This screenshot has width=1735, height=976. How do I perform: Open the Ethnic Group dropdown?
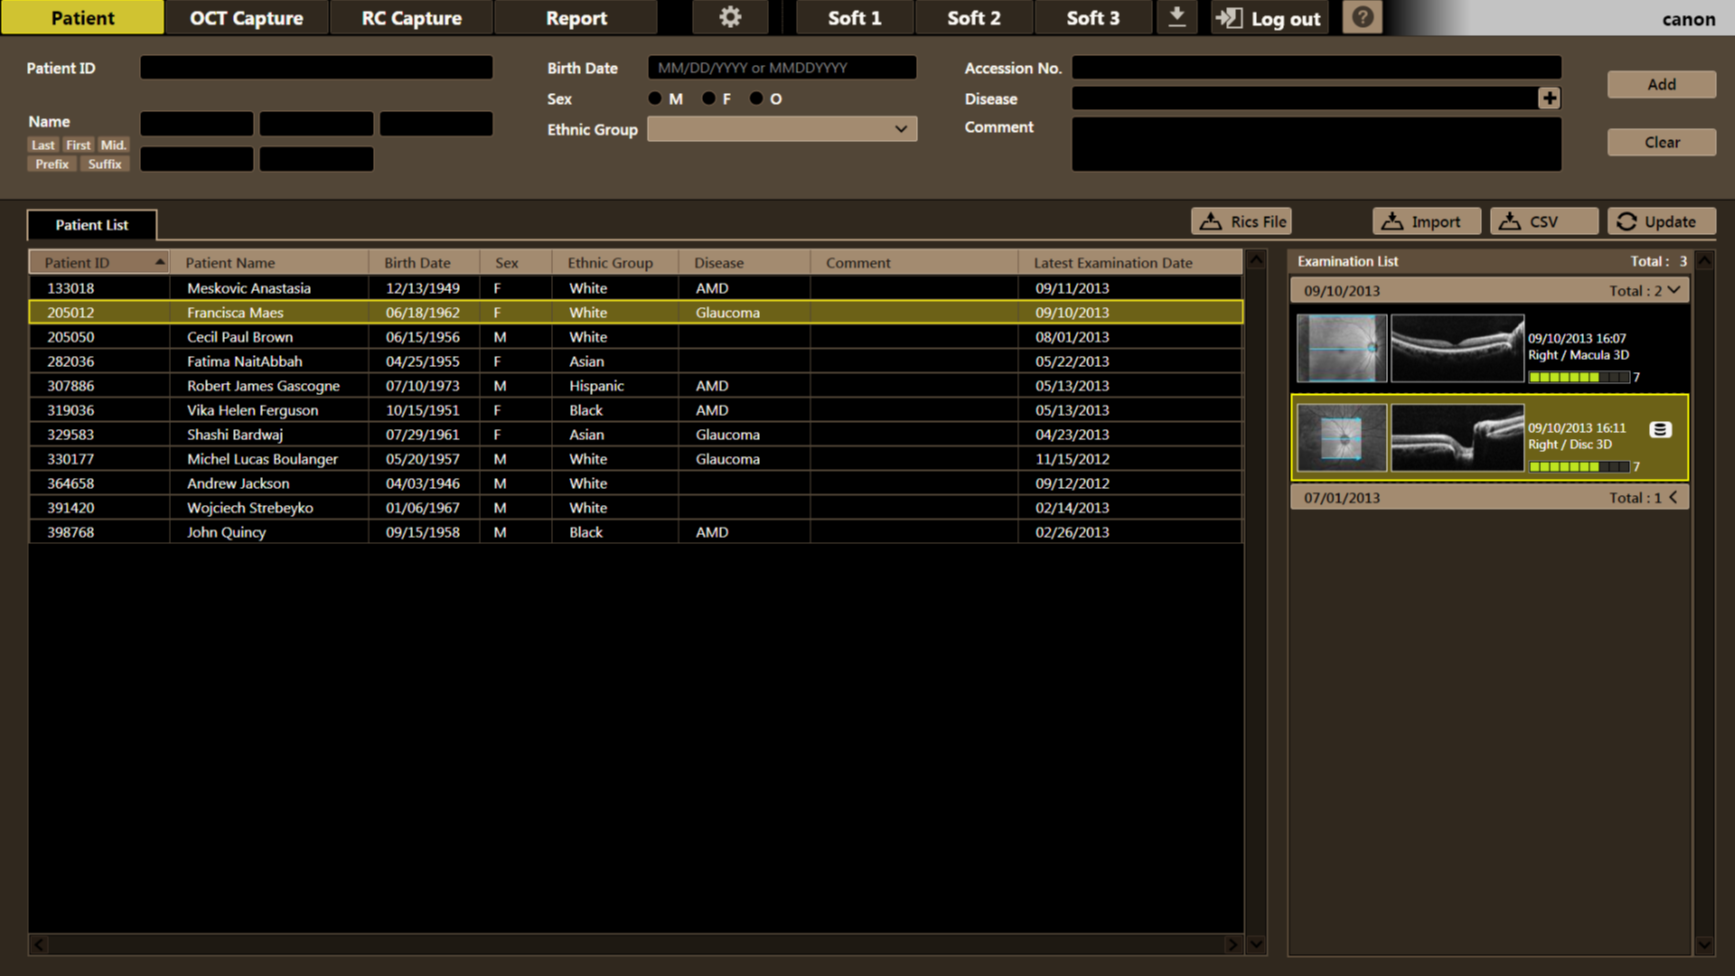click(x=782, y=129)
